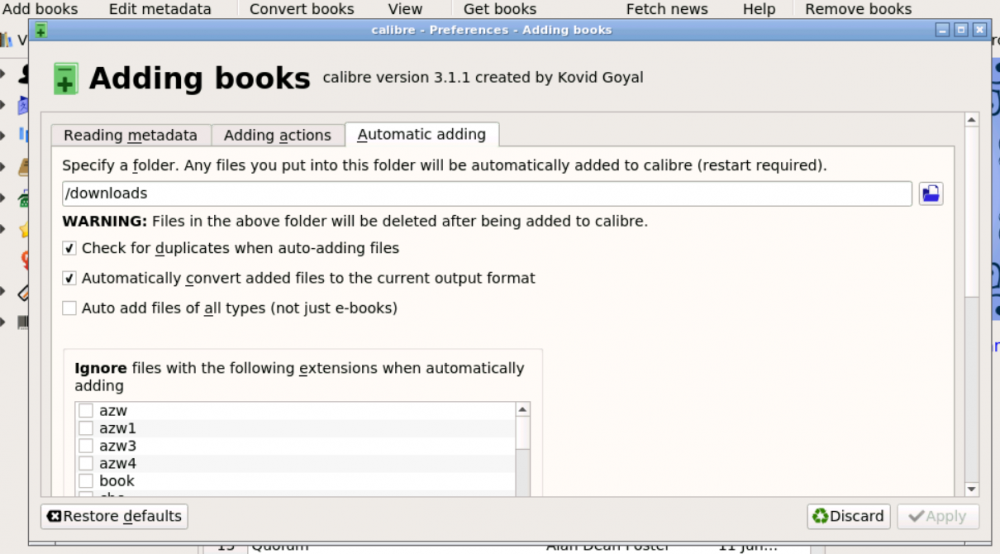
Task: Enable Auto add files of all types
Action: tap(69, 308)
